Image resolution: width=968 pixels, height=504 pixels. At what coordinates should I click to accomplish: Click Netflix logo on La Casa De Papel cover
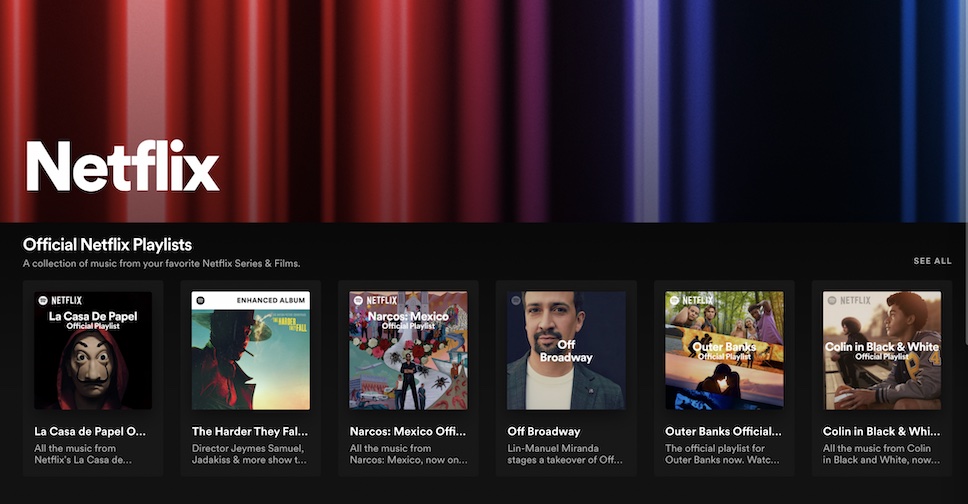(67, 300)
